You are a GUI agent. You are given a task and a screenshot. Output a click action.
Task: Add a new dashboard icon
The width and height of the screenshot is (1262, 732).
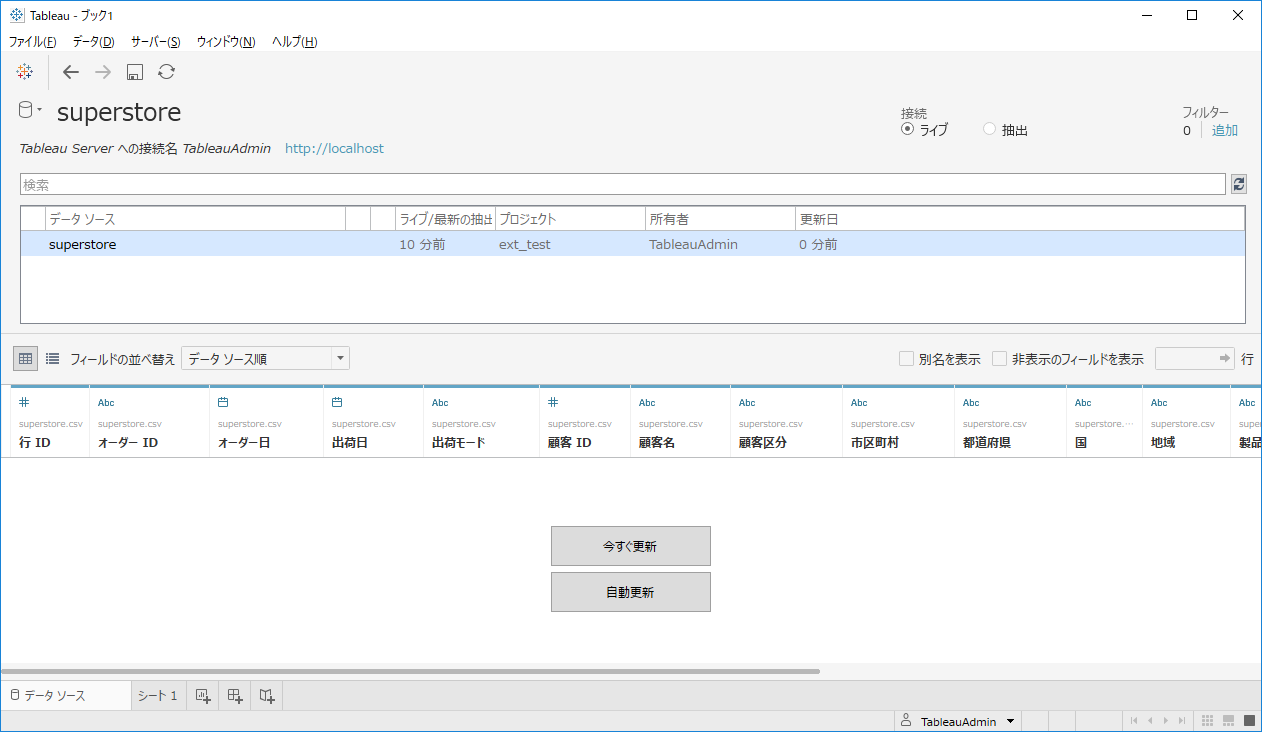click(x=235, y=696)
